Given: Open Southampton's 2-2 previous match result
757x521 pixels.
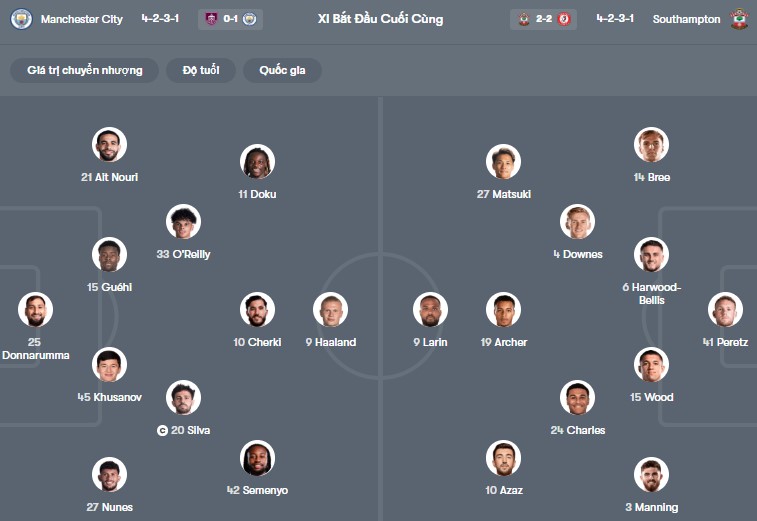Looking at the screenshot, I should (545, 19).
